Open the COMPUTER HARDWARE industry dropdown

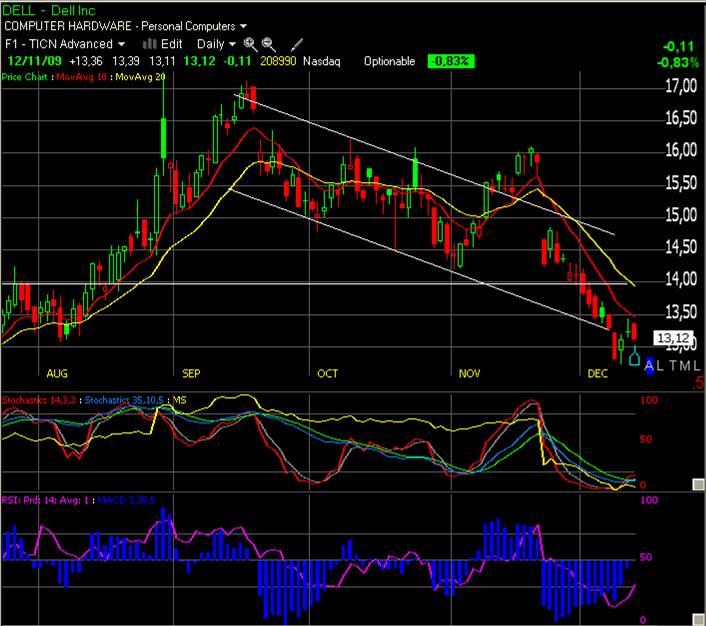pyautogui.click(x=243, y=26)
